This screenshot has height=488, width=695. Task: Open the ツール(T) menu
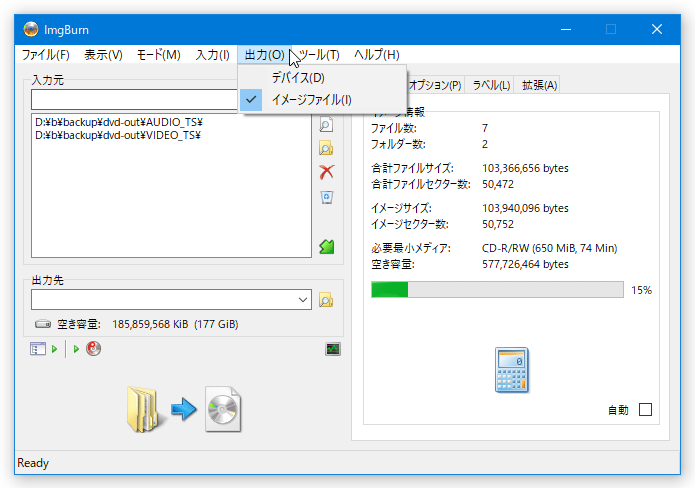tap(319, 55)
